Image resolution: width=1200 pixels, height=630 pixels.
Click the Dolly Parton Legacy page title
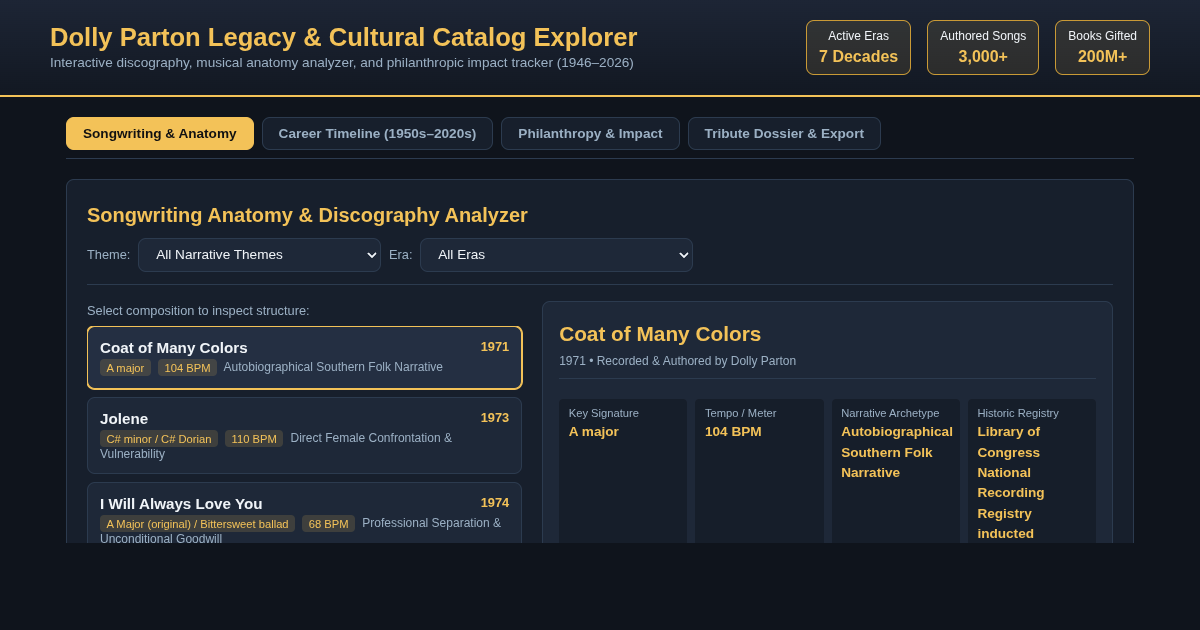344,37
